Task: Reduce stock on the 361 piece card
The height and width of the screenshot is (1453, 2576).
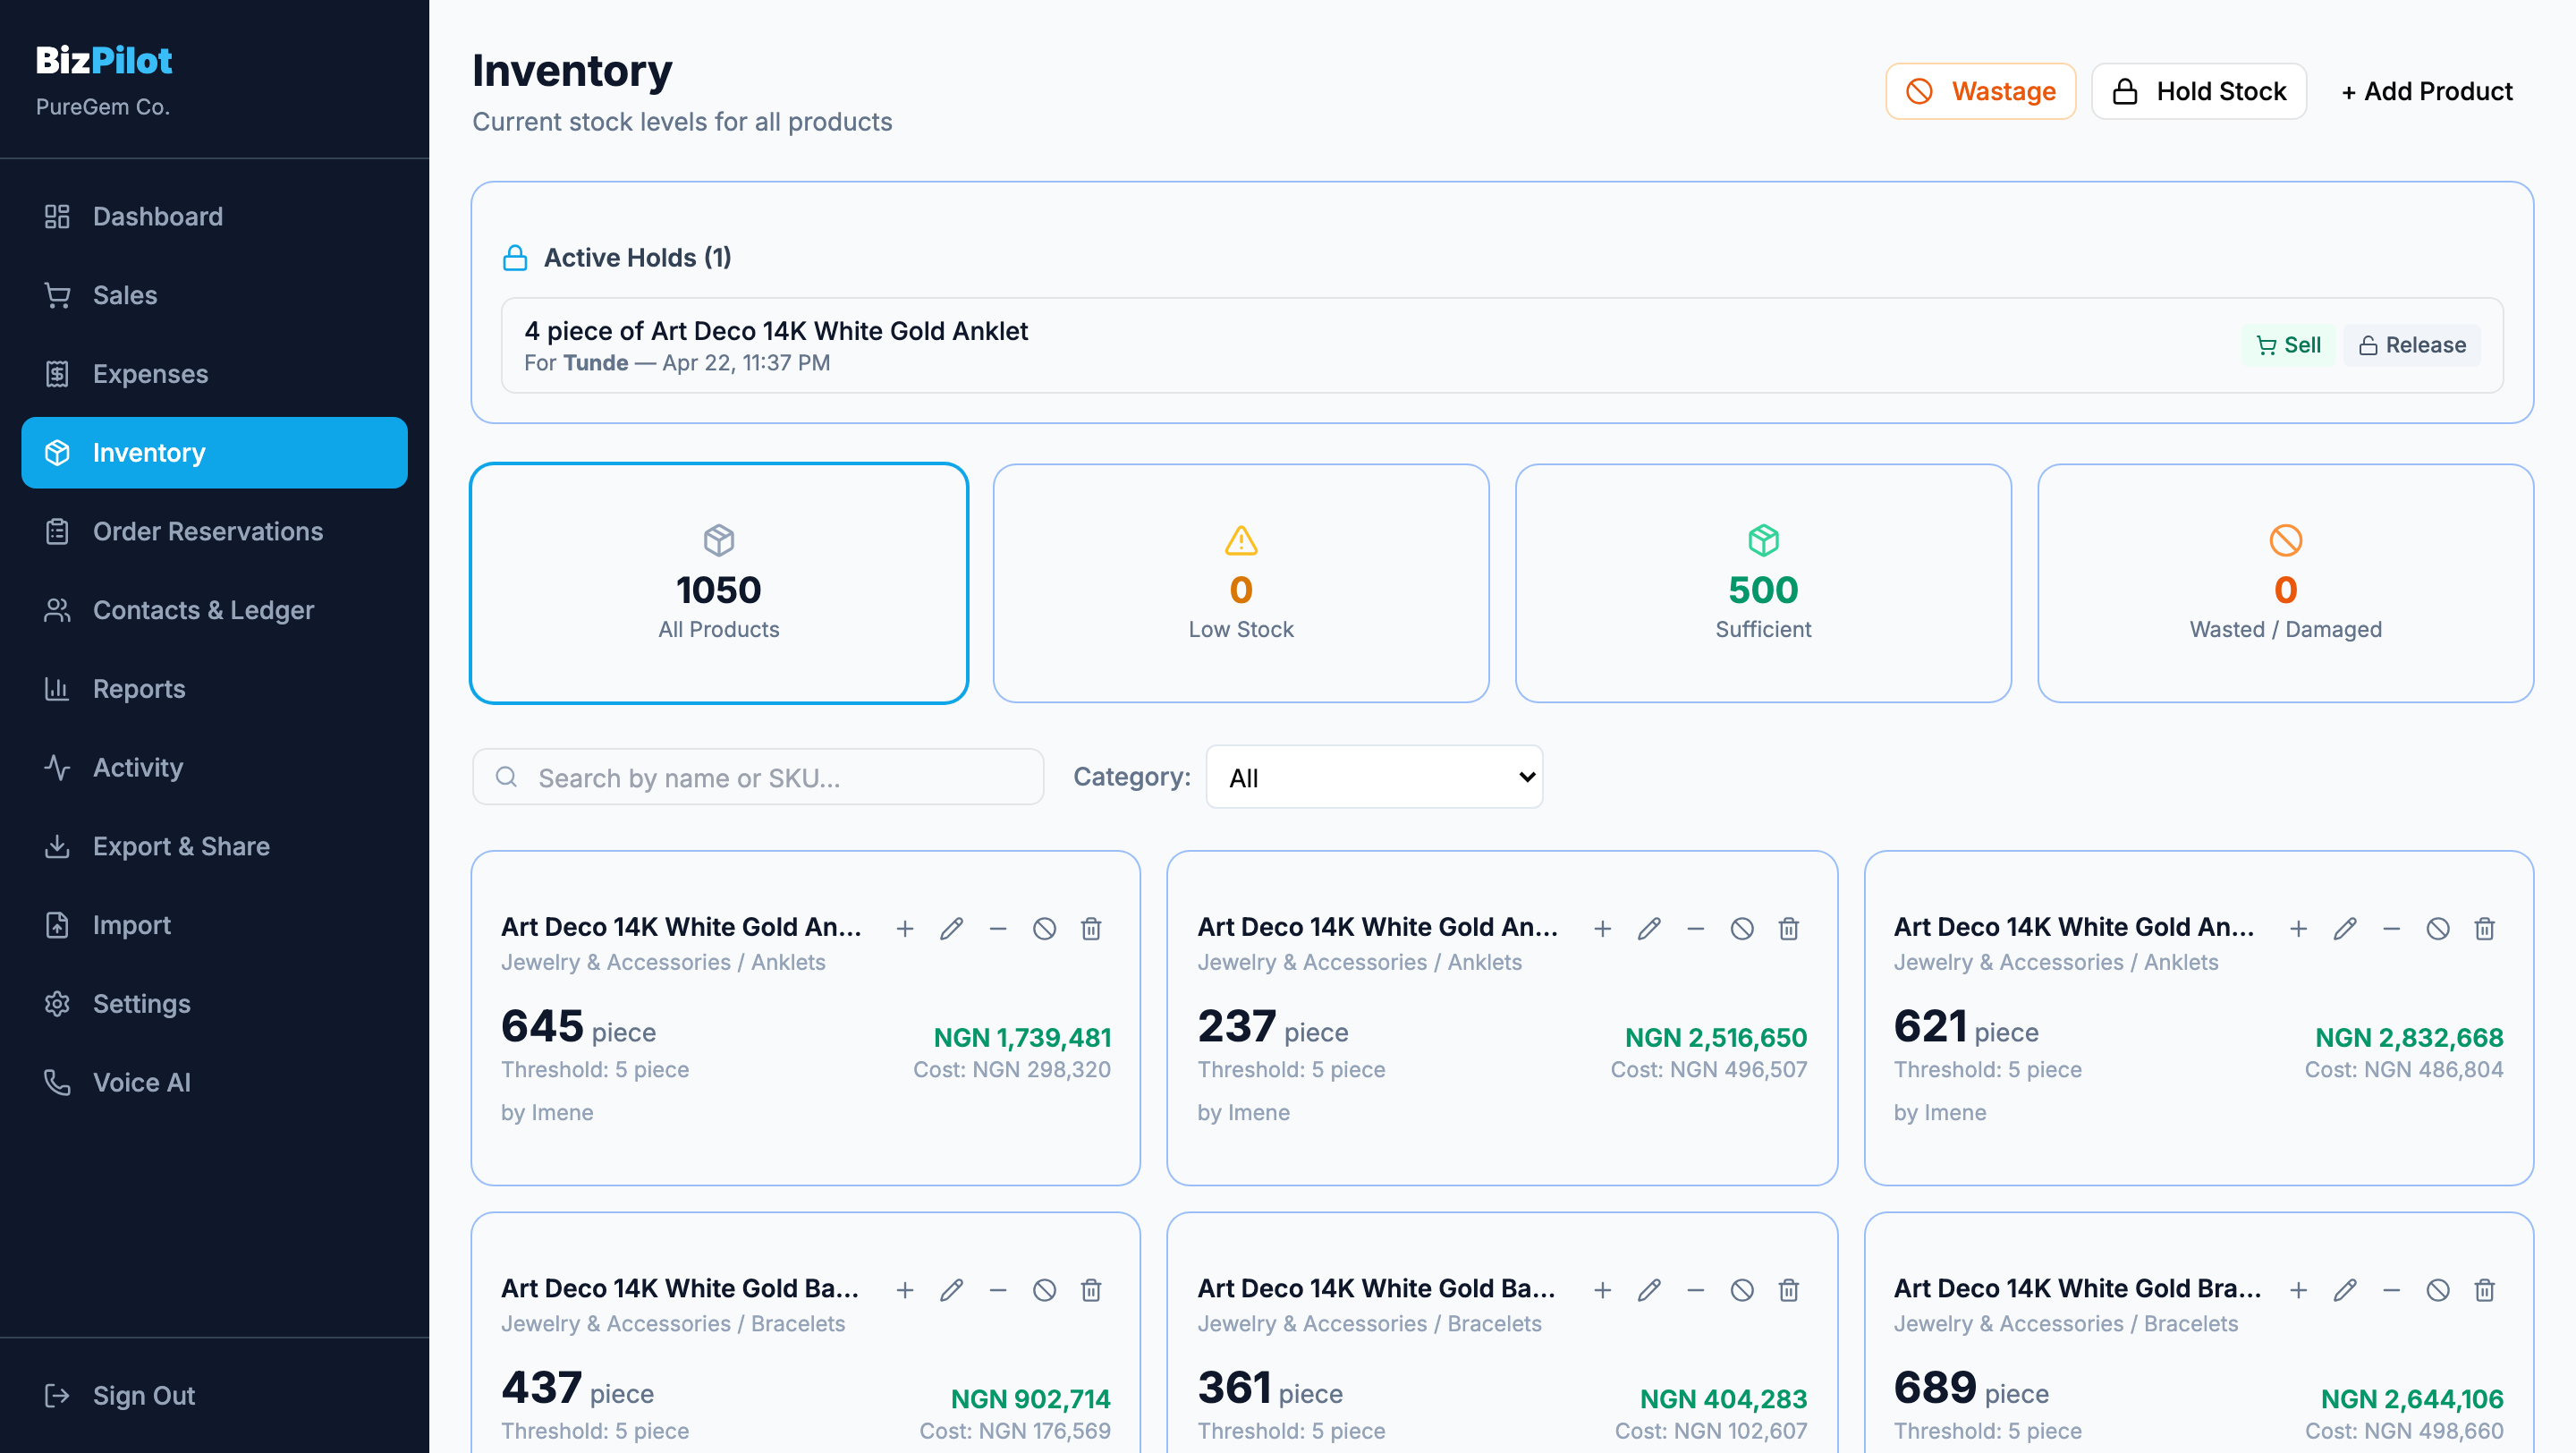Action: pyautogui.click(x=1695, y=1290)
